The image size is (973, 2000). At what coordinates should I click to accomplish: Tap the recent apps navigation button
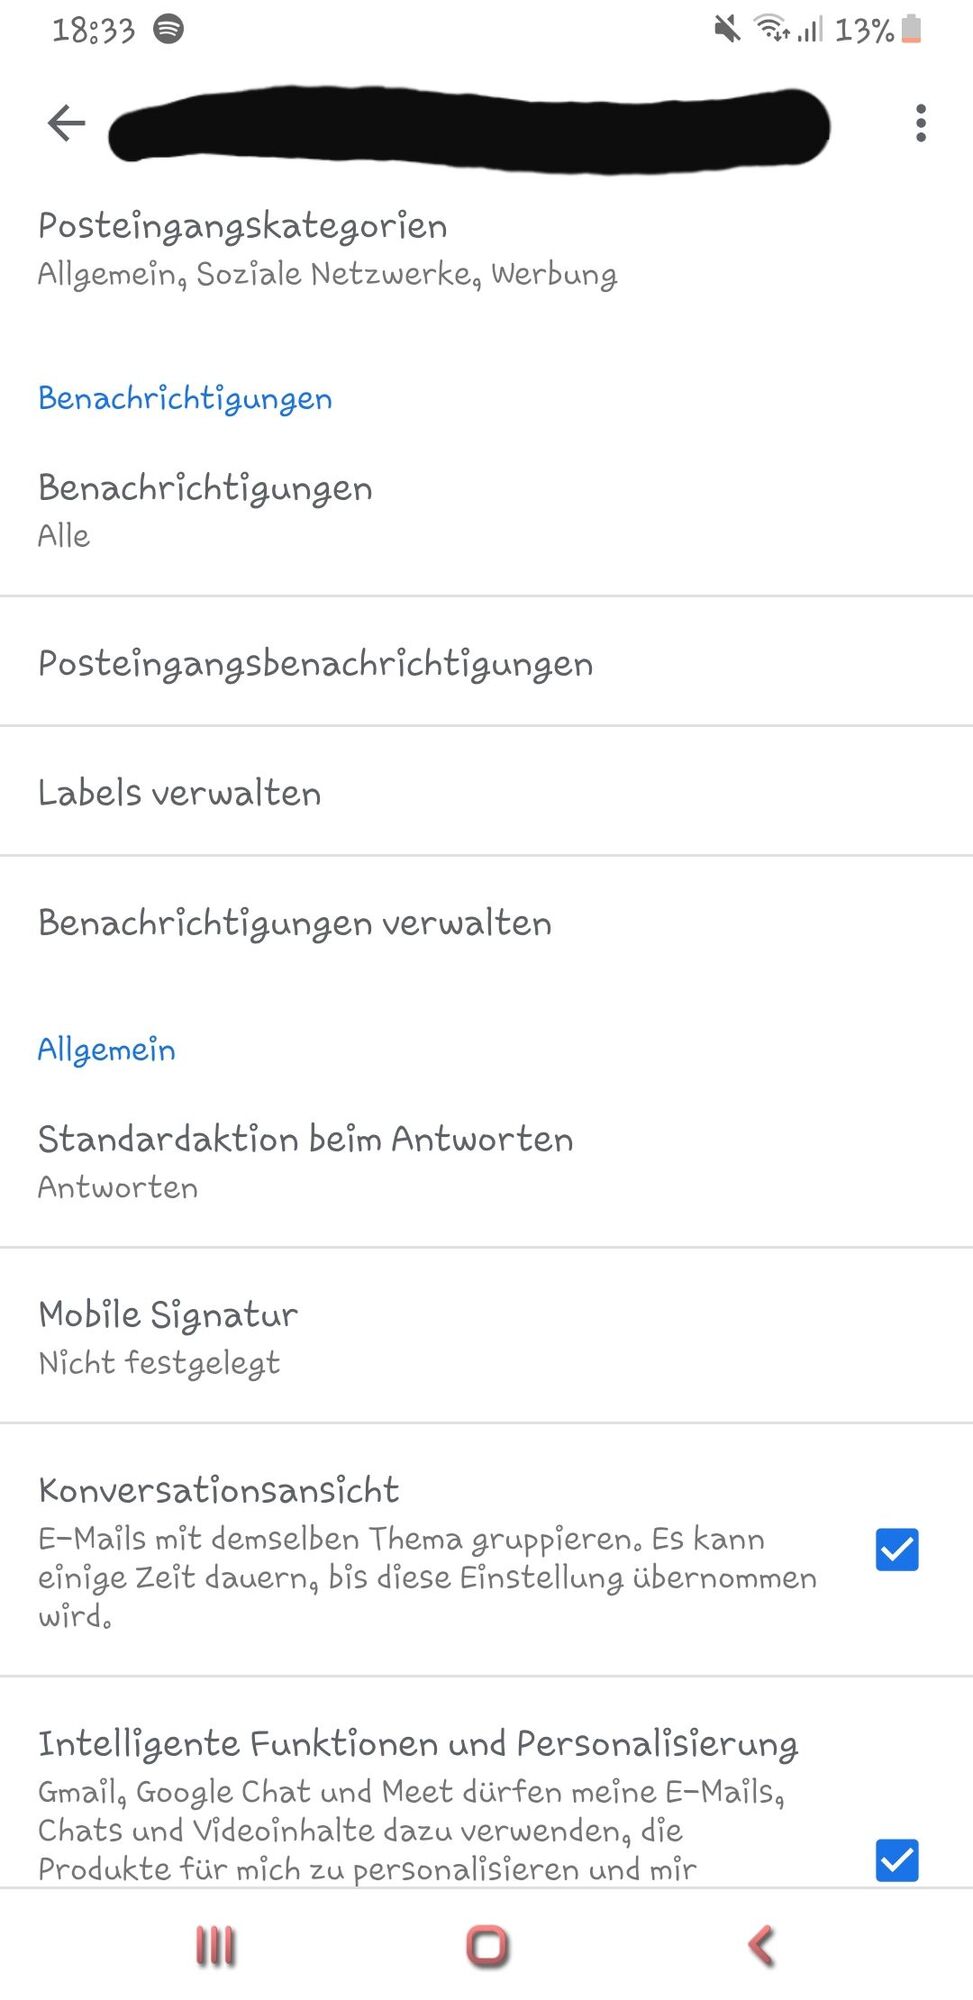pos(215,1946)
